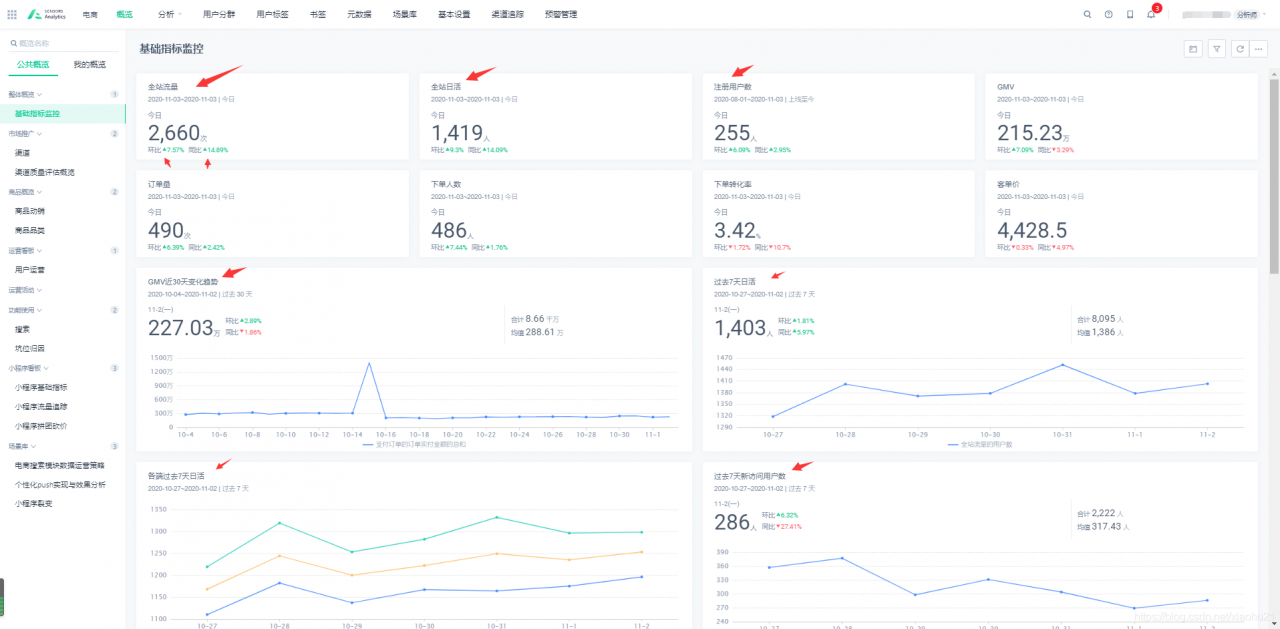Open the help question-mark icon
This screenshot has height=629, width=1280.
click(x=1108, y=14)
